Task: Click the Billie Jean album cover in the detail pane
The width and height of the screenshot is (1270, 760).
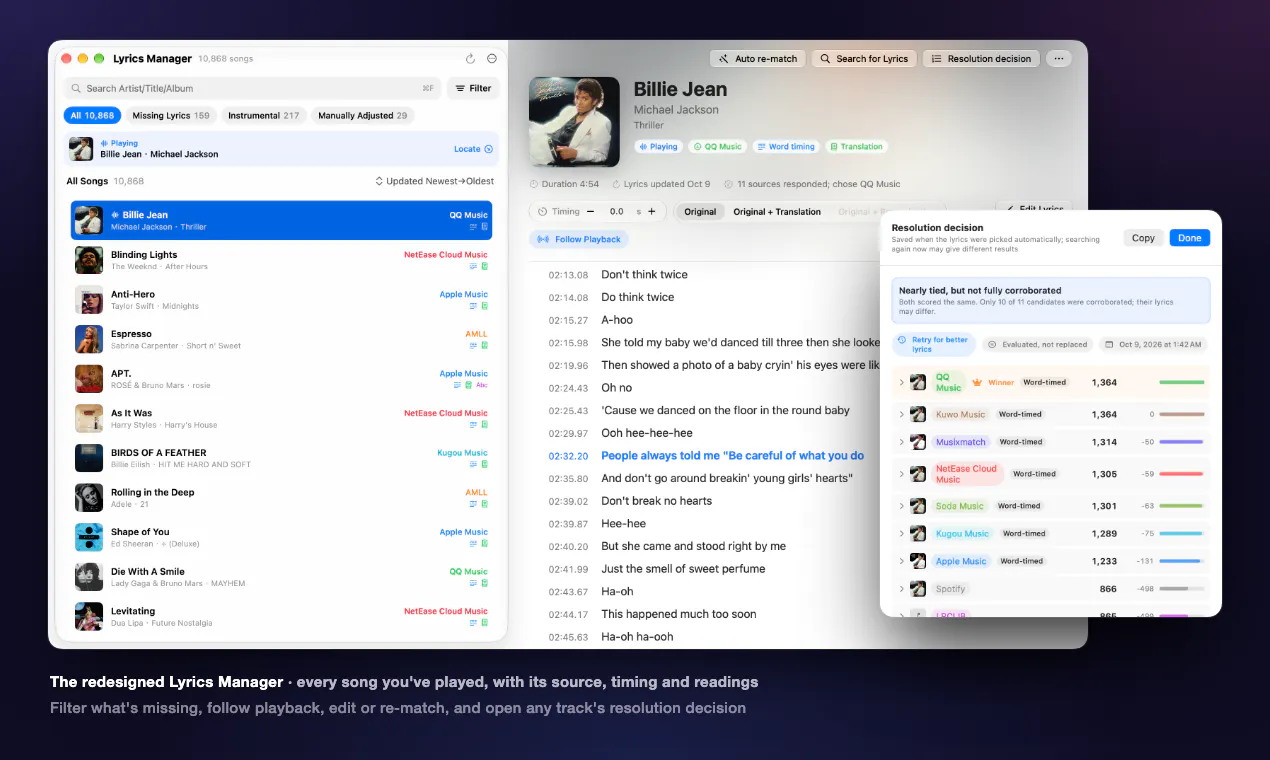Action: (x=574, y=122)
